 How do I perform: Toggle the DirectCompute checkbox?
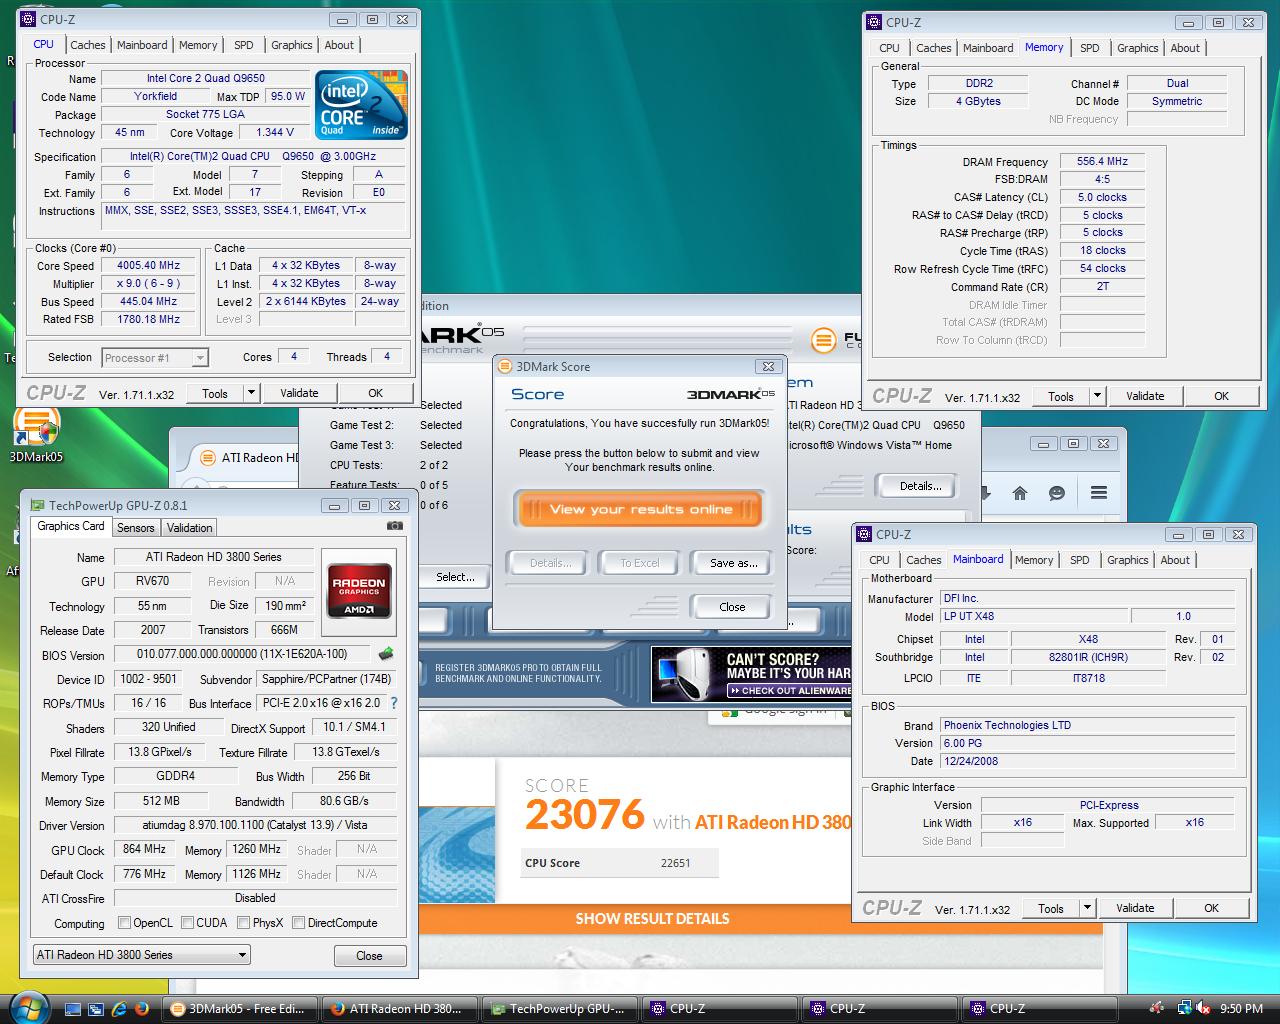pyautogui.click(x=298, y=923)
